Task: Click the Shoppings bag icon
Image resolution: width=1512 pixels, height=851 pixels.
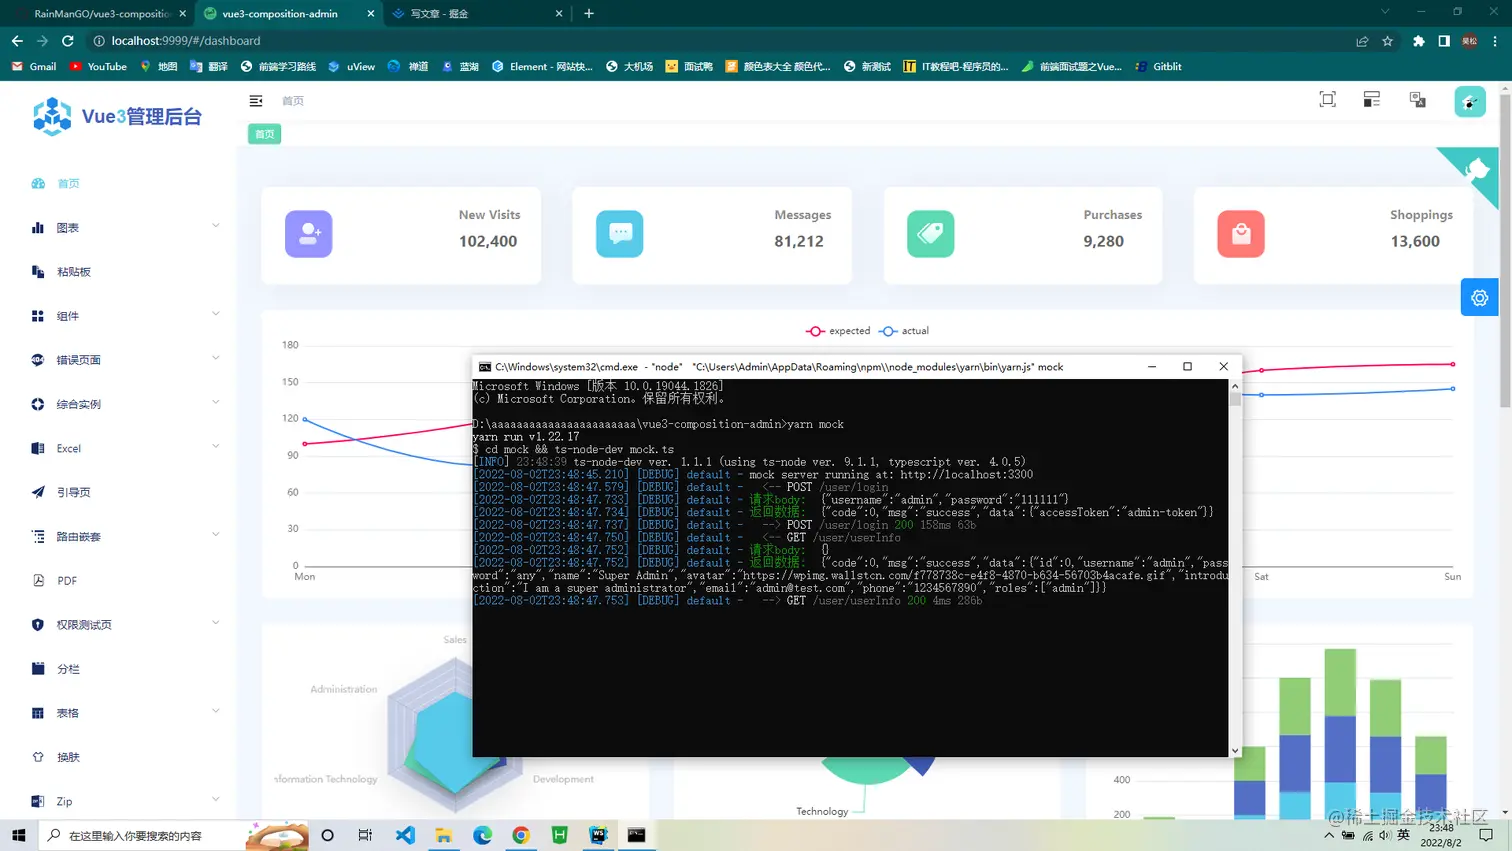Action: pyautogui.click(x=1241, y=234)
